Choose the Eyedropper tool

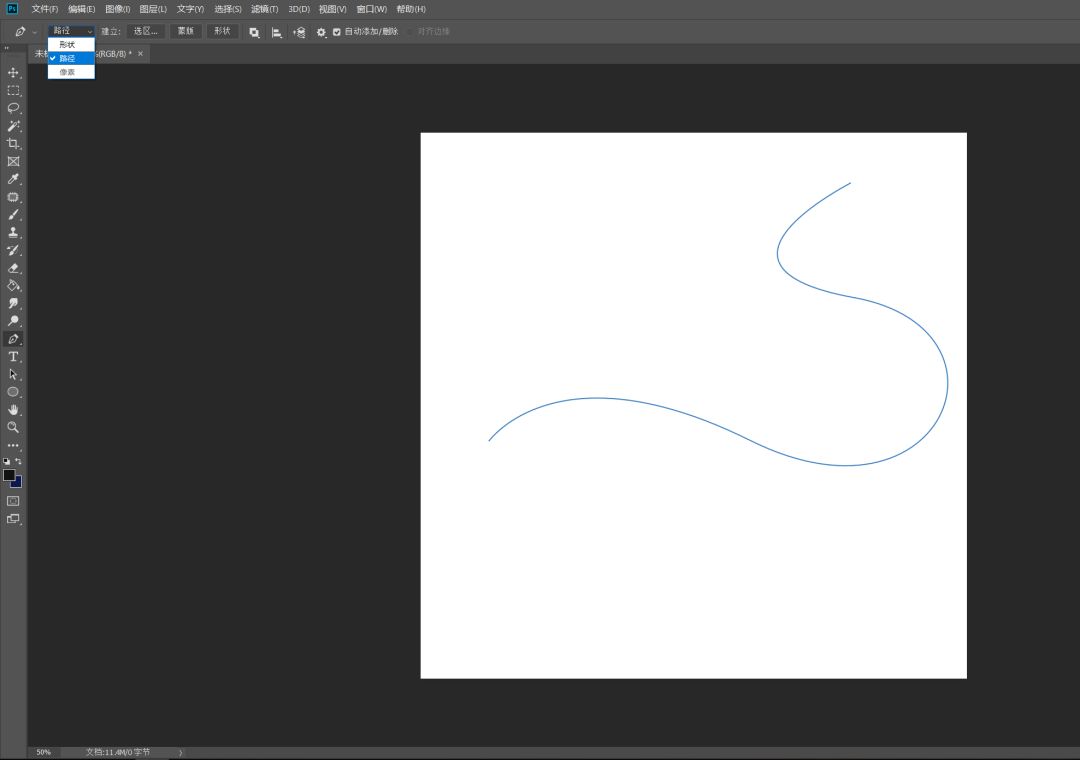(x=13, y=179)
